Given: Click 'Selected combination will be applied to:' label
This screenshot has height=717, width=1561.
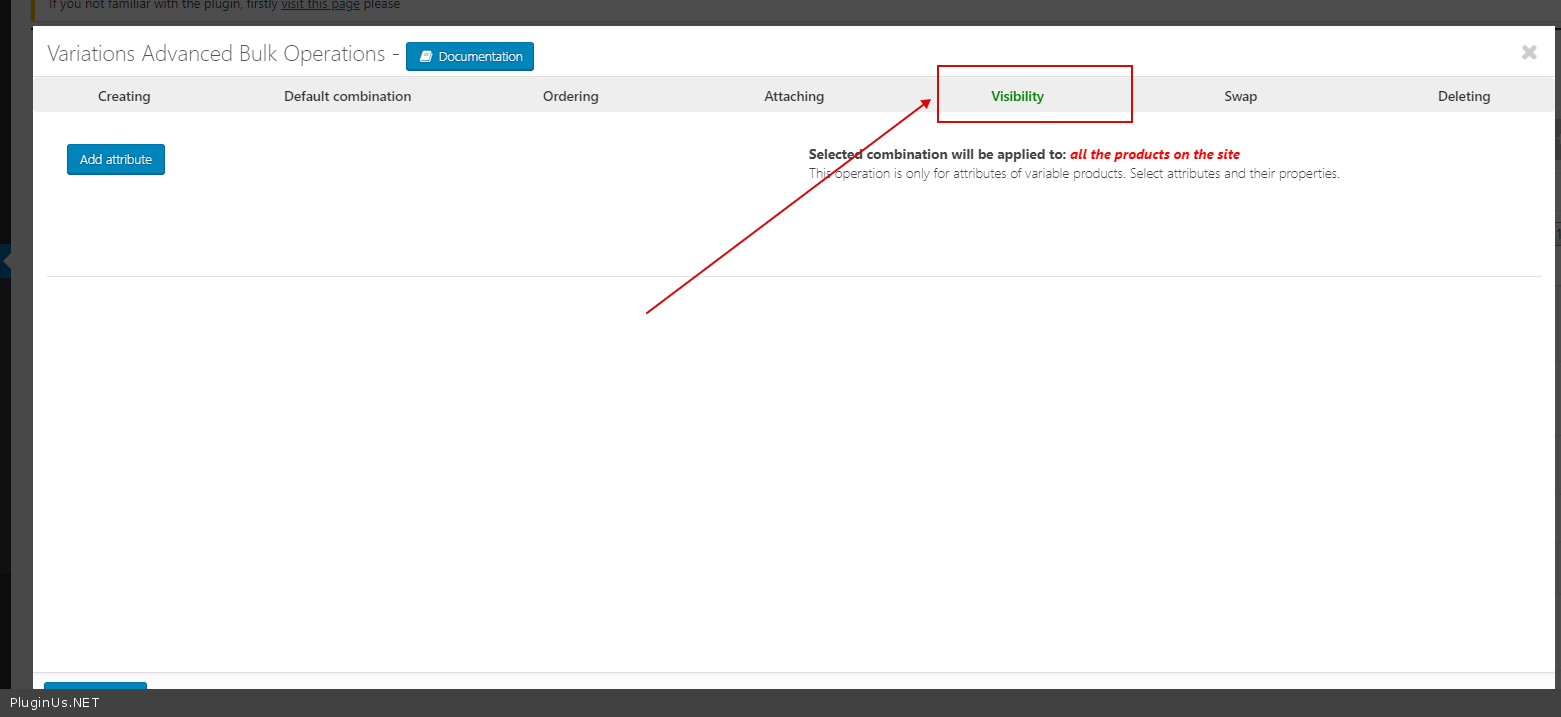Looking at the screenshot, I should click(x=937, y=154).
